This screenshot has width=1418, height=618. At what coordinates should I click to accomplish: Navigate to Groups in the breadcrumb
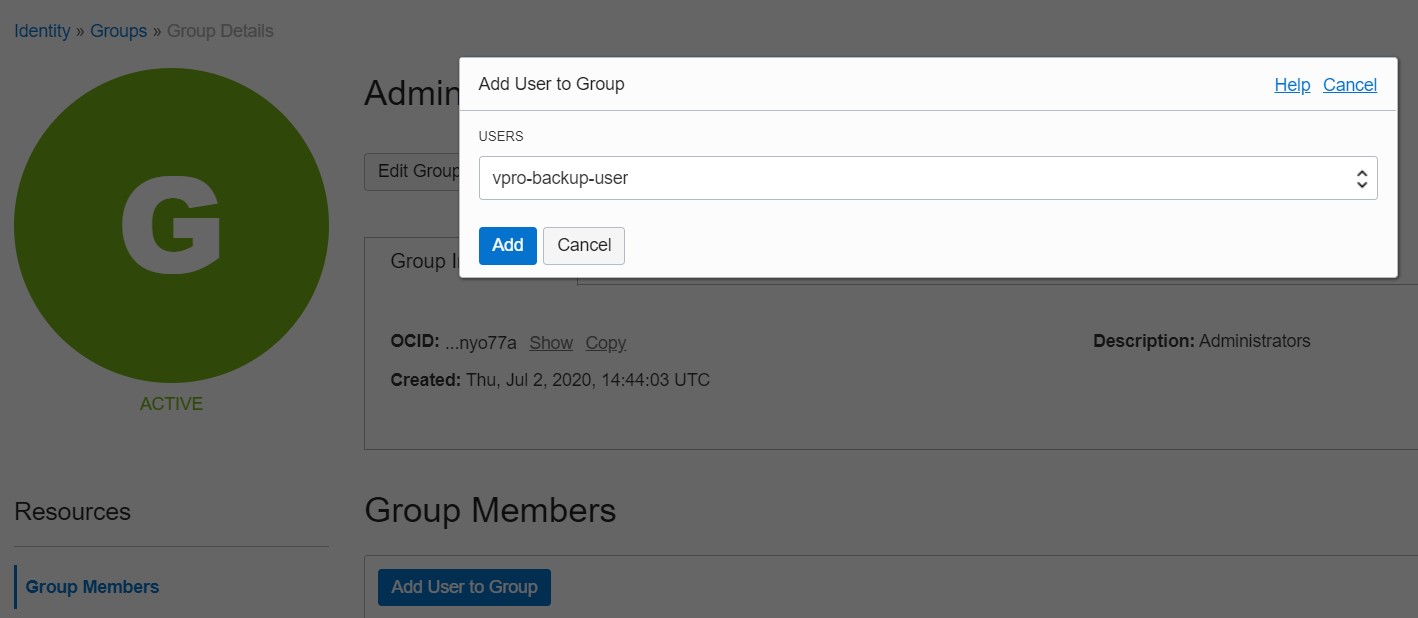coord(118,31)
